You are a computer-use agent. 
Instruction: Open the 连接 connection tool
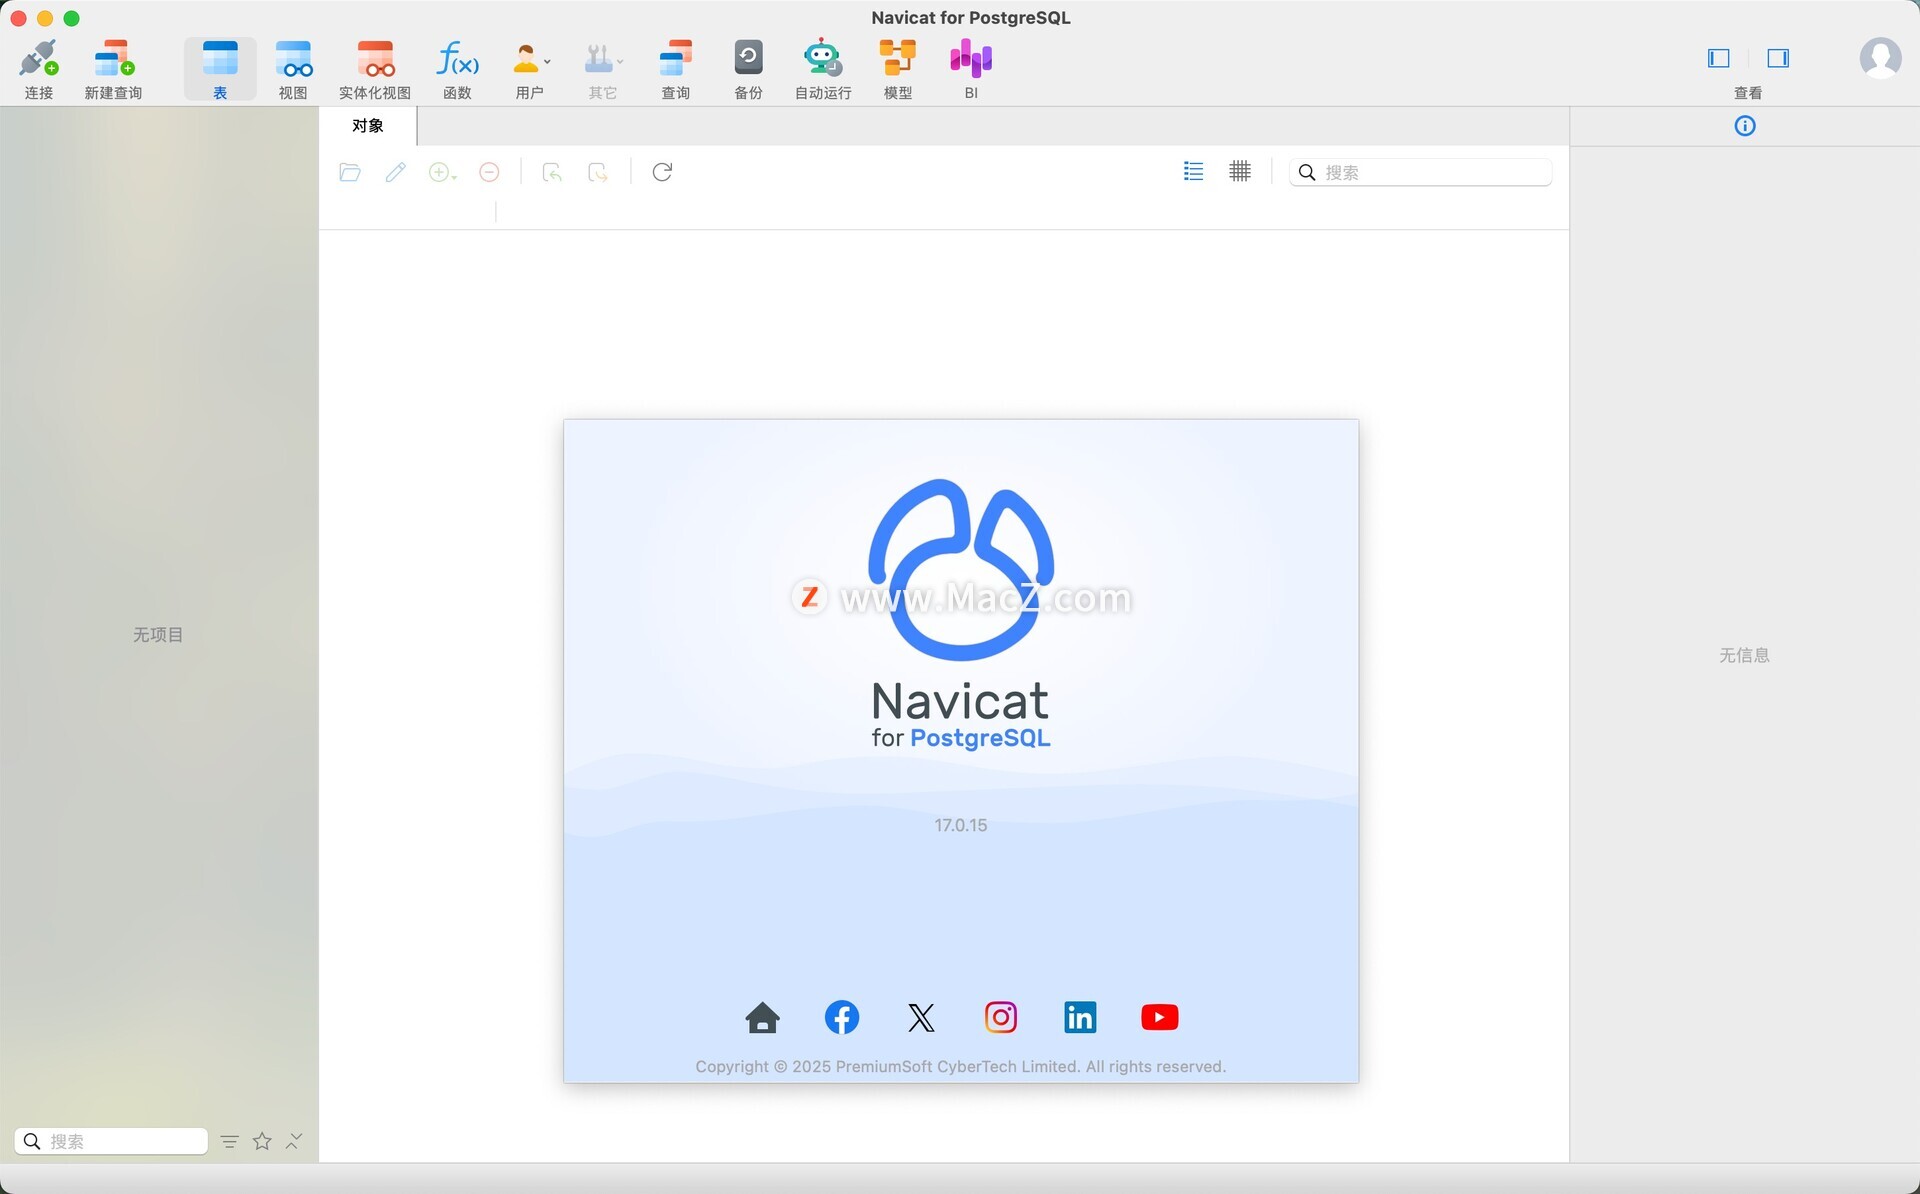click(38, 69)
